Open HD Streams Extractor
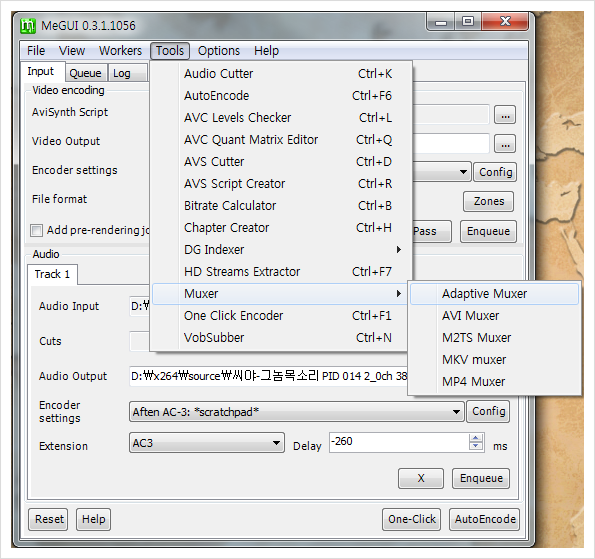Image resolution: width=595 pixels, height=559 pixels. (282, 272)
